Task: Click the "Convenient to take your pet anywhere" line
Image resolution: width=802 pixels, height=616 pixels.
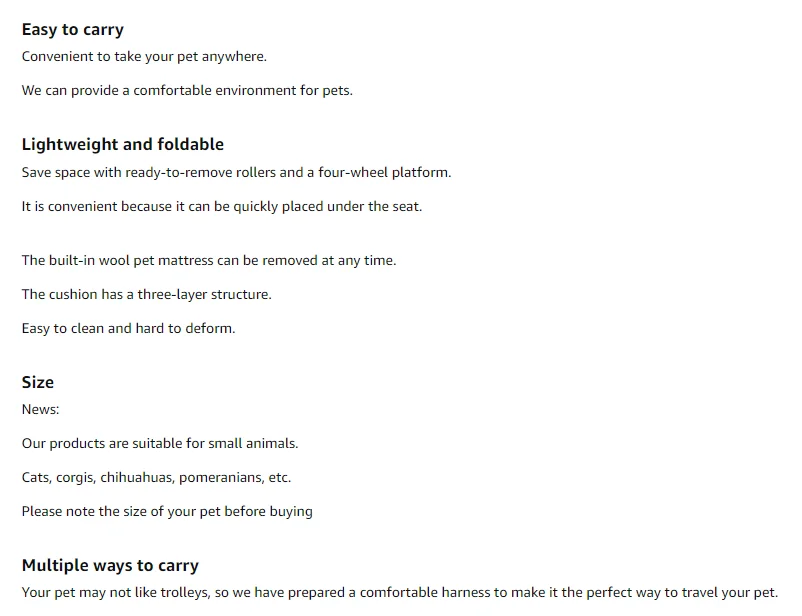Action: click(x=144, y=57)
